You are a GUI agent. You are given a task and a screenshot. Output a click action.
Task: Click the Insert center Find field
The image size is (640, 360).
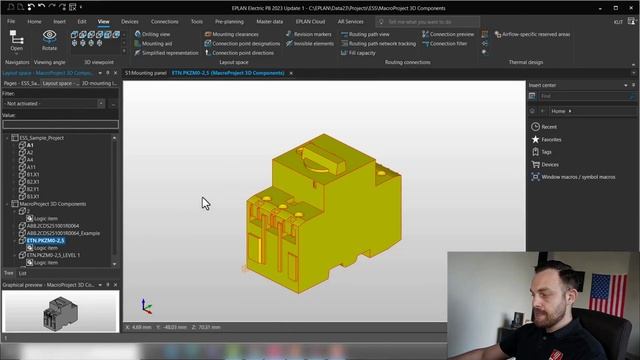[587, 96]
